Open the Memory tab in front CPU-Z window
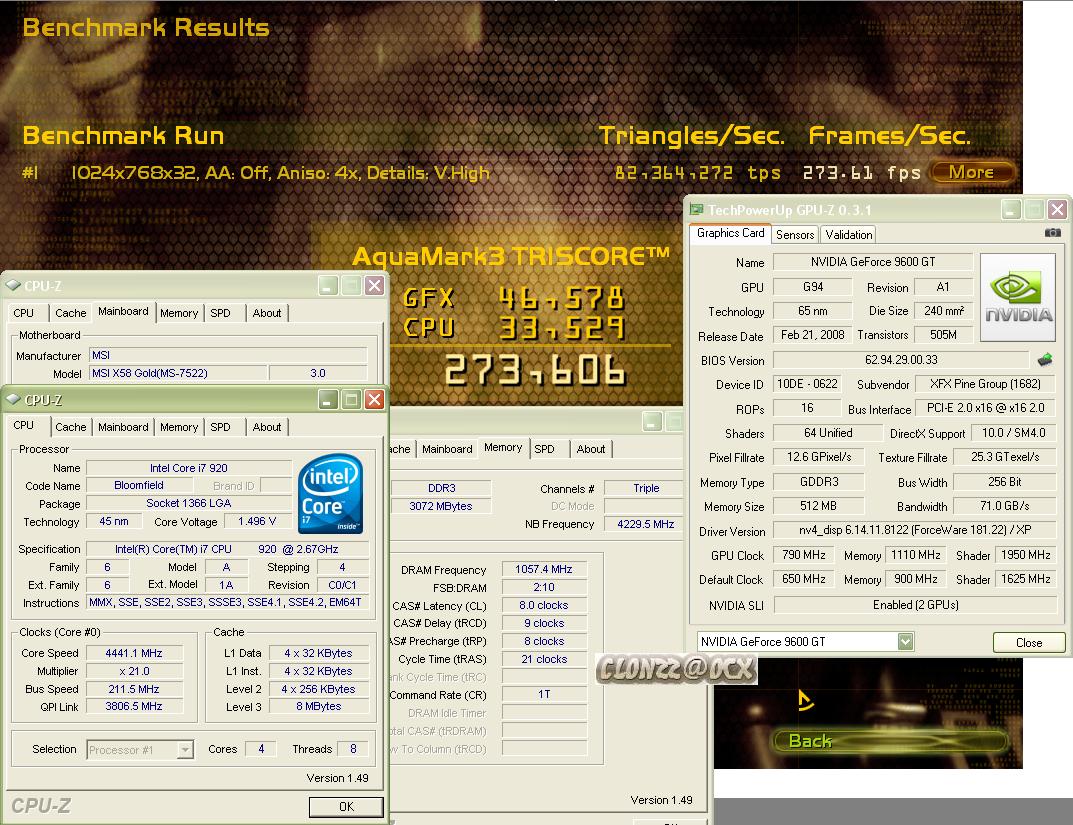This screenshot has width=1073, height=825. point(179,427)
